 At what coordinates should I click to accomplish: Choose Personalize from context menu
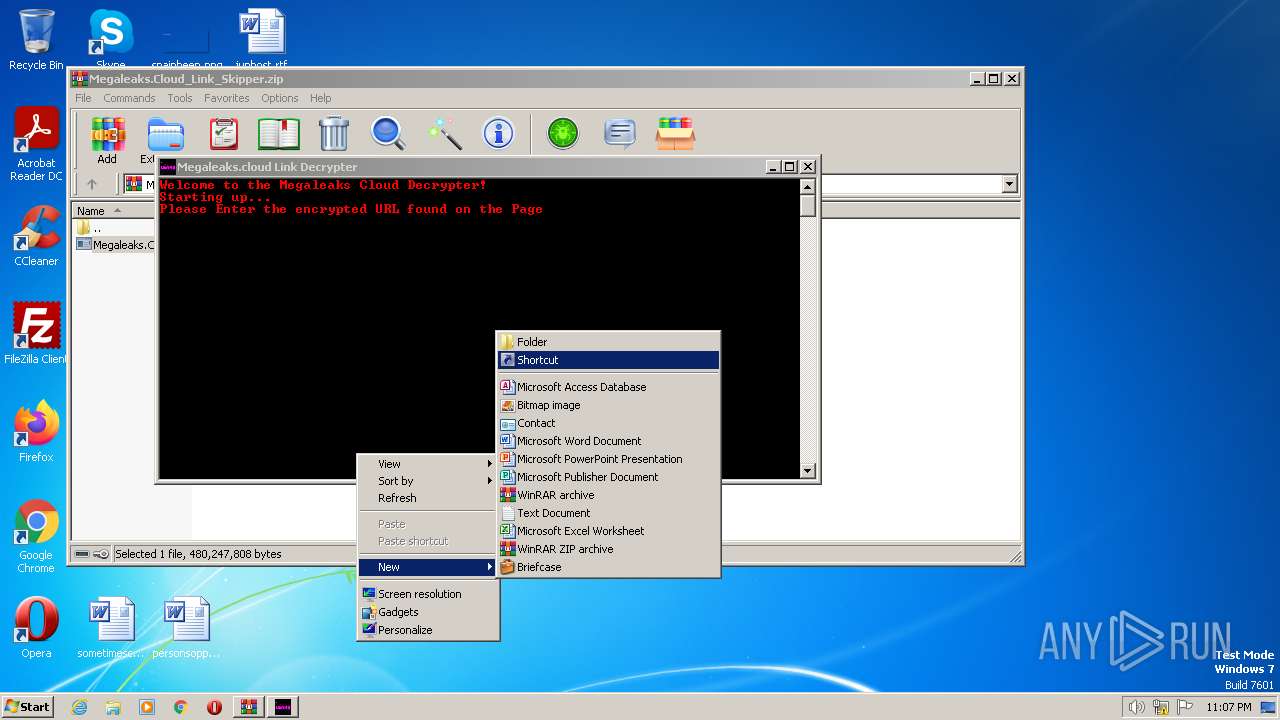click(x=428, y=630)
